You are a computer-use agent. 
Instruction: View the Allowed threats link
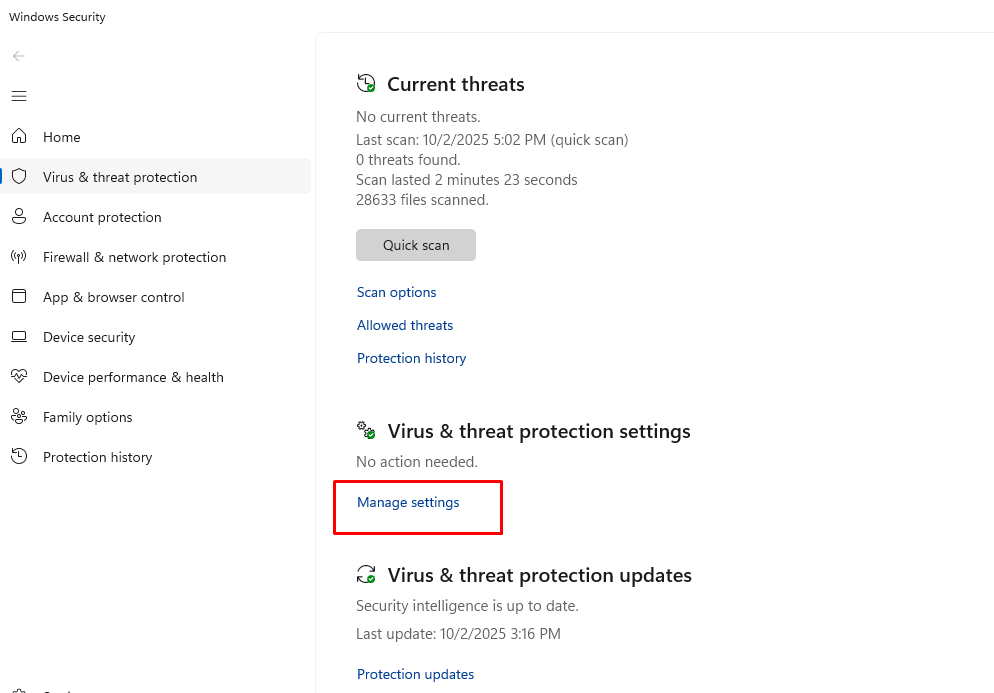405,325
